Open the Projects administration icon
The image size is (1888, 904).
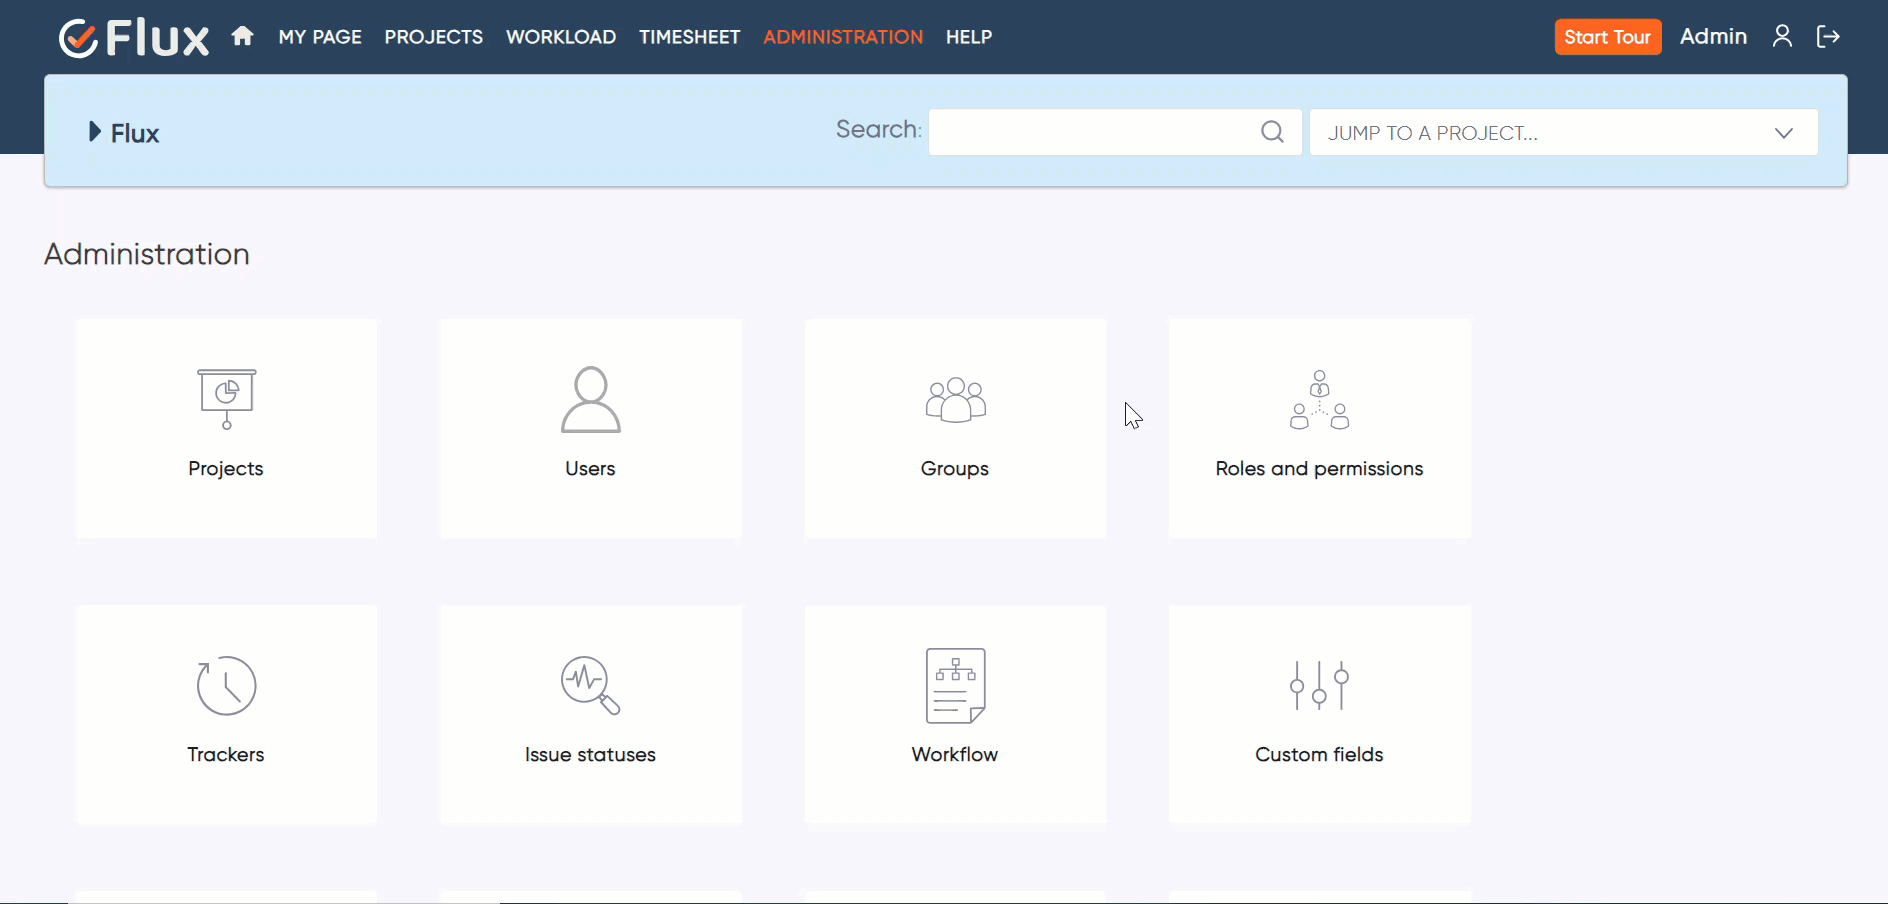tap(227, 399)
